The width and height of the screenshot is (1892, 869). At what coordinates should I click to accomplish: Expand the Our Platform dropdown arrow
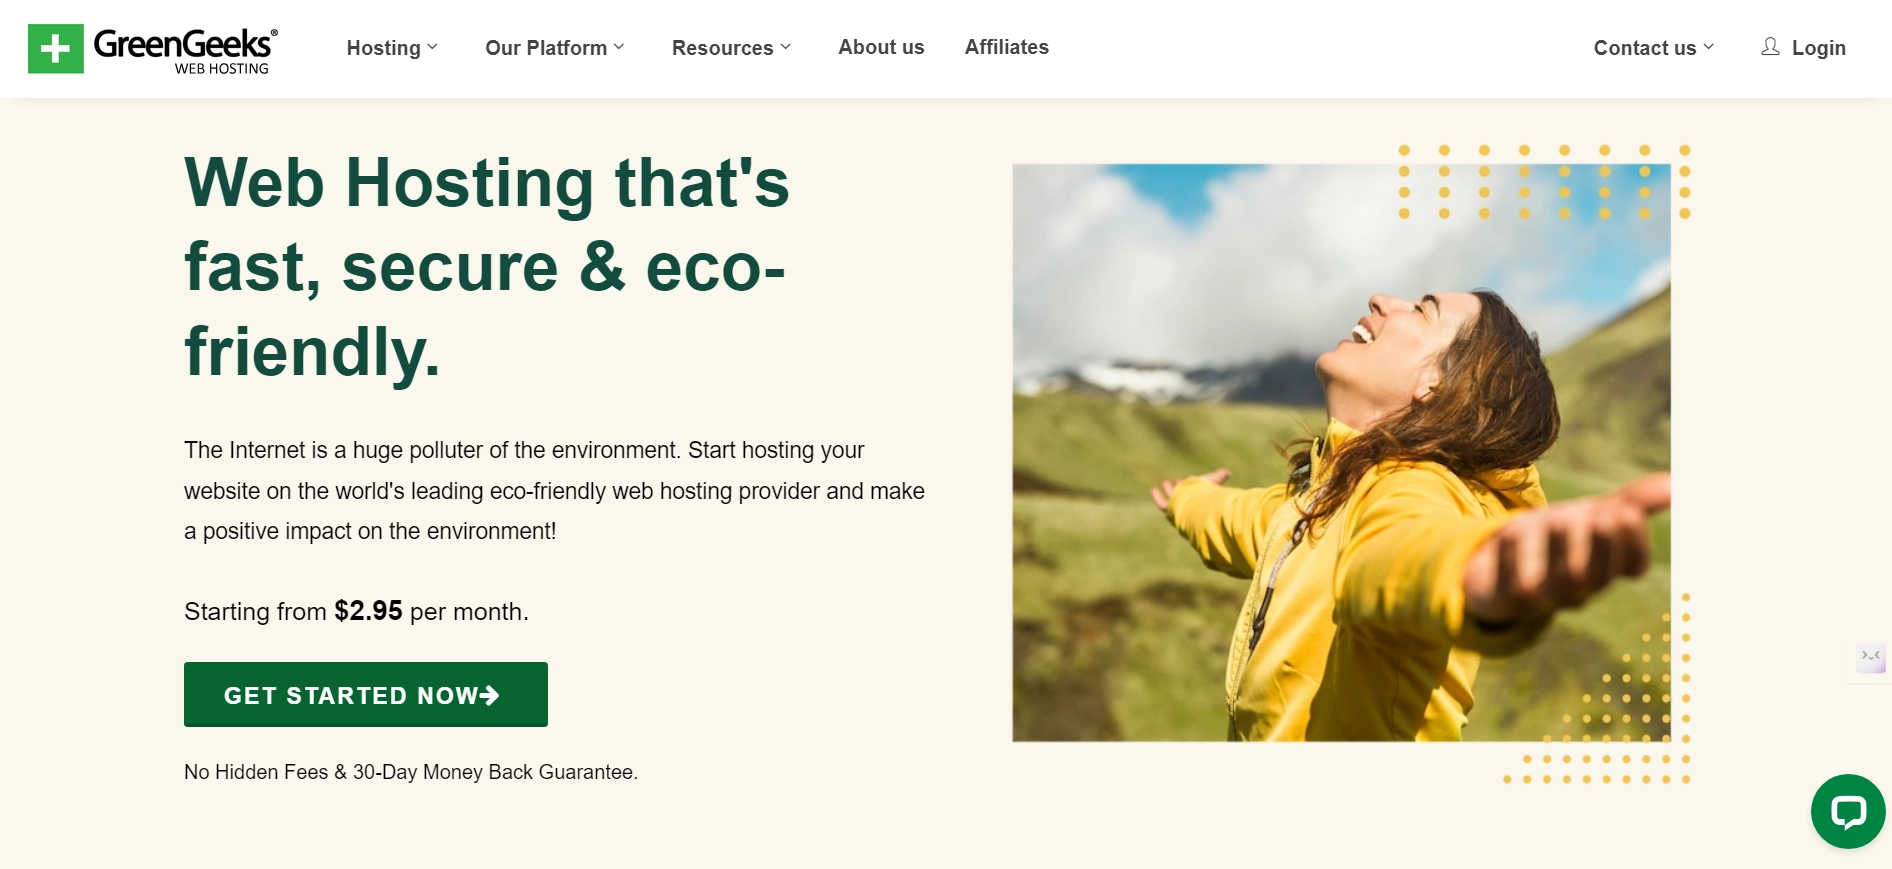click(x=619, y=47)
